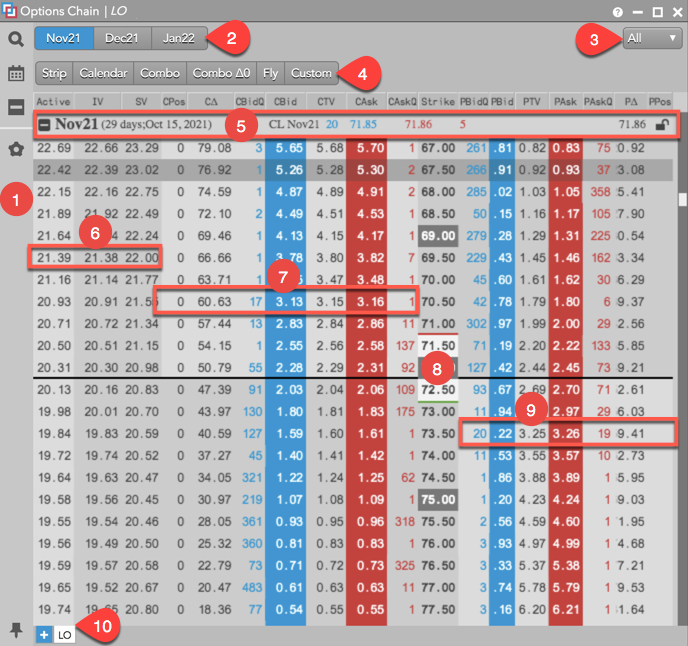Open the All filter dropdown
This screenshot has width=688, height=646.
pos(651,39)
